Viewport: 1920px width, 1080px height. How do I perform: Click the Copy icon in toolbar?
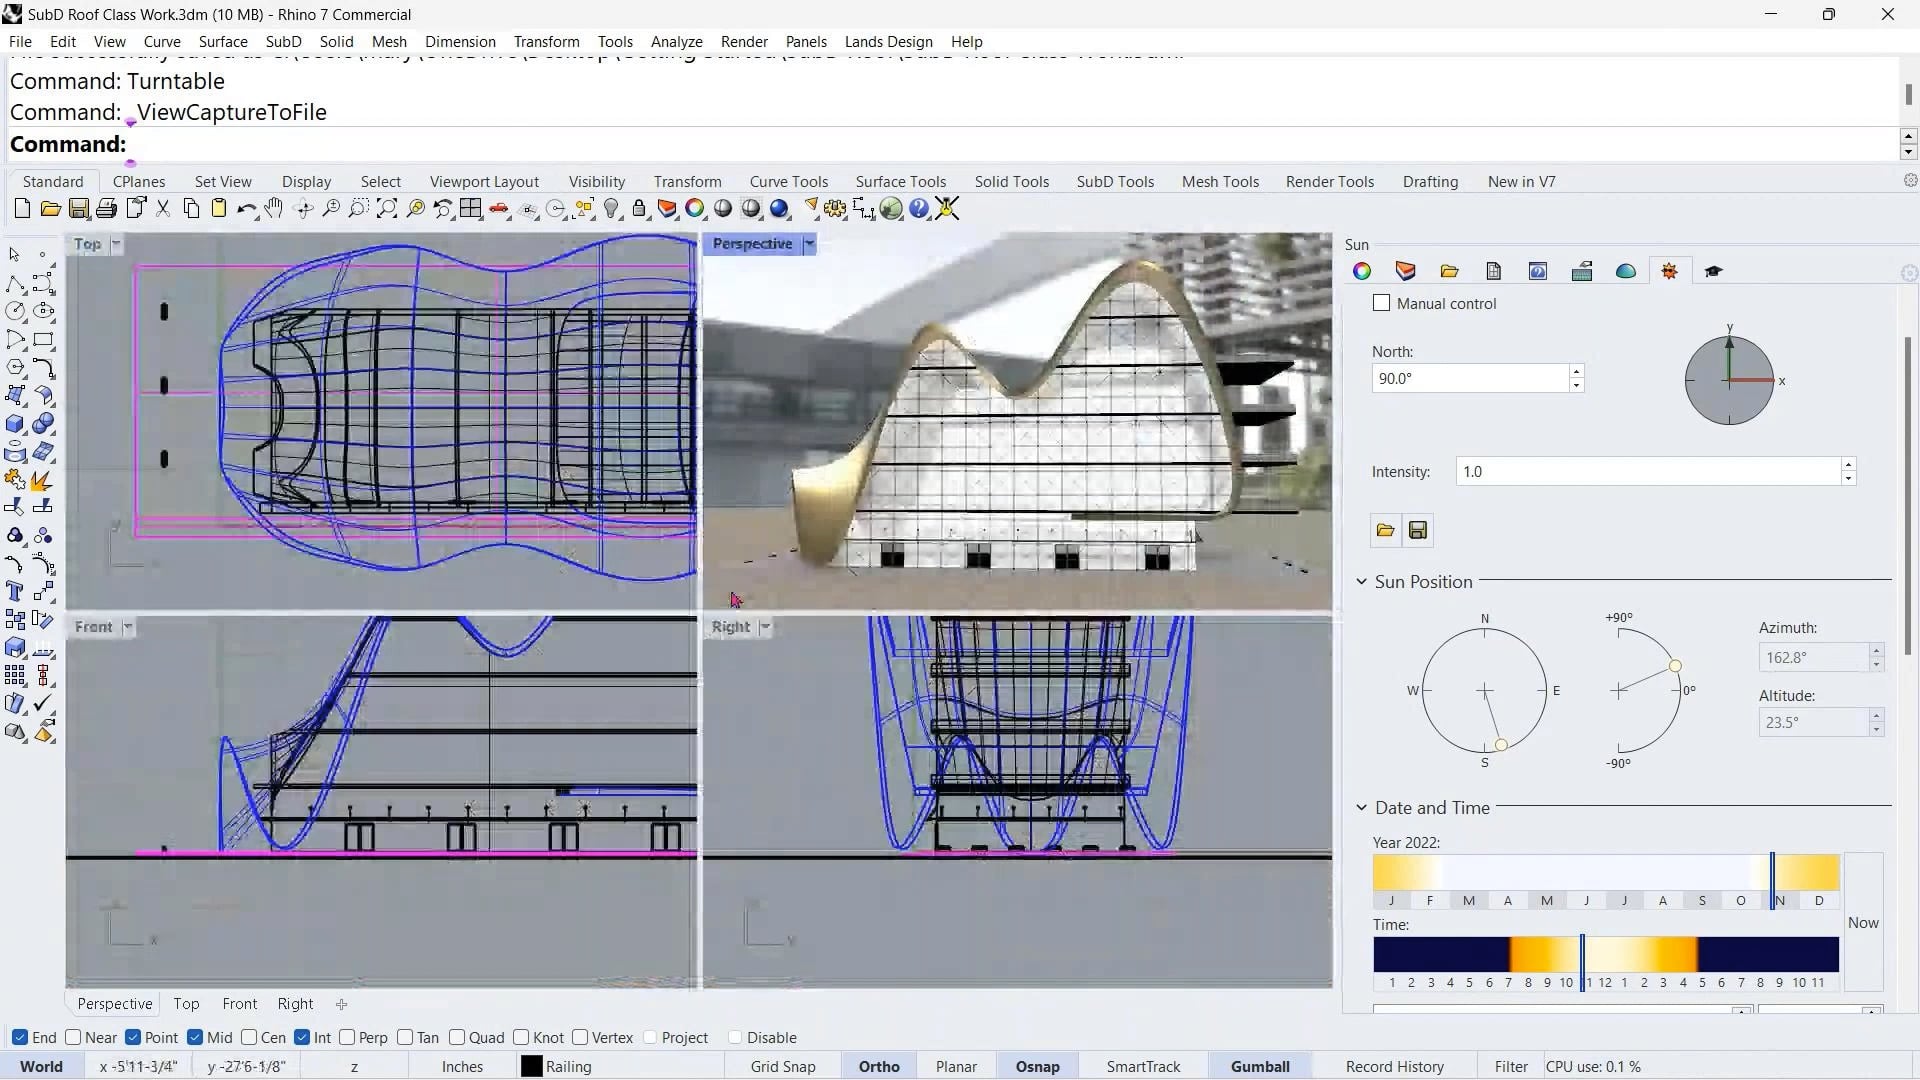click(x=191, y=209)
